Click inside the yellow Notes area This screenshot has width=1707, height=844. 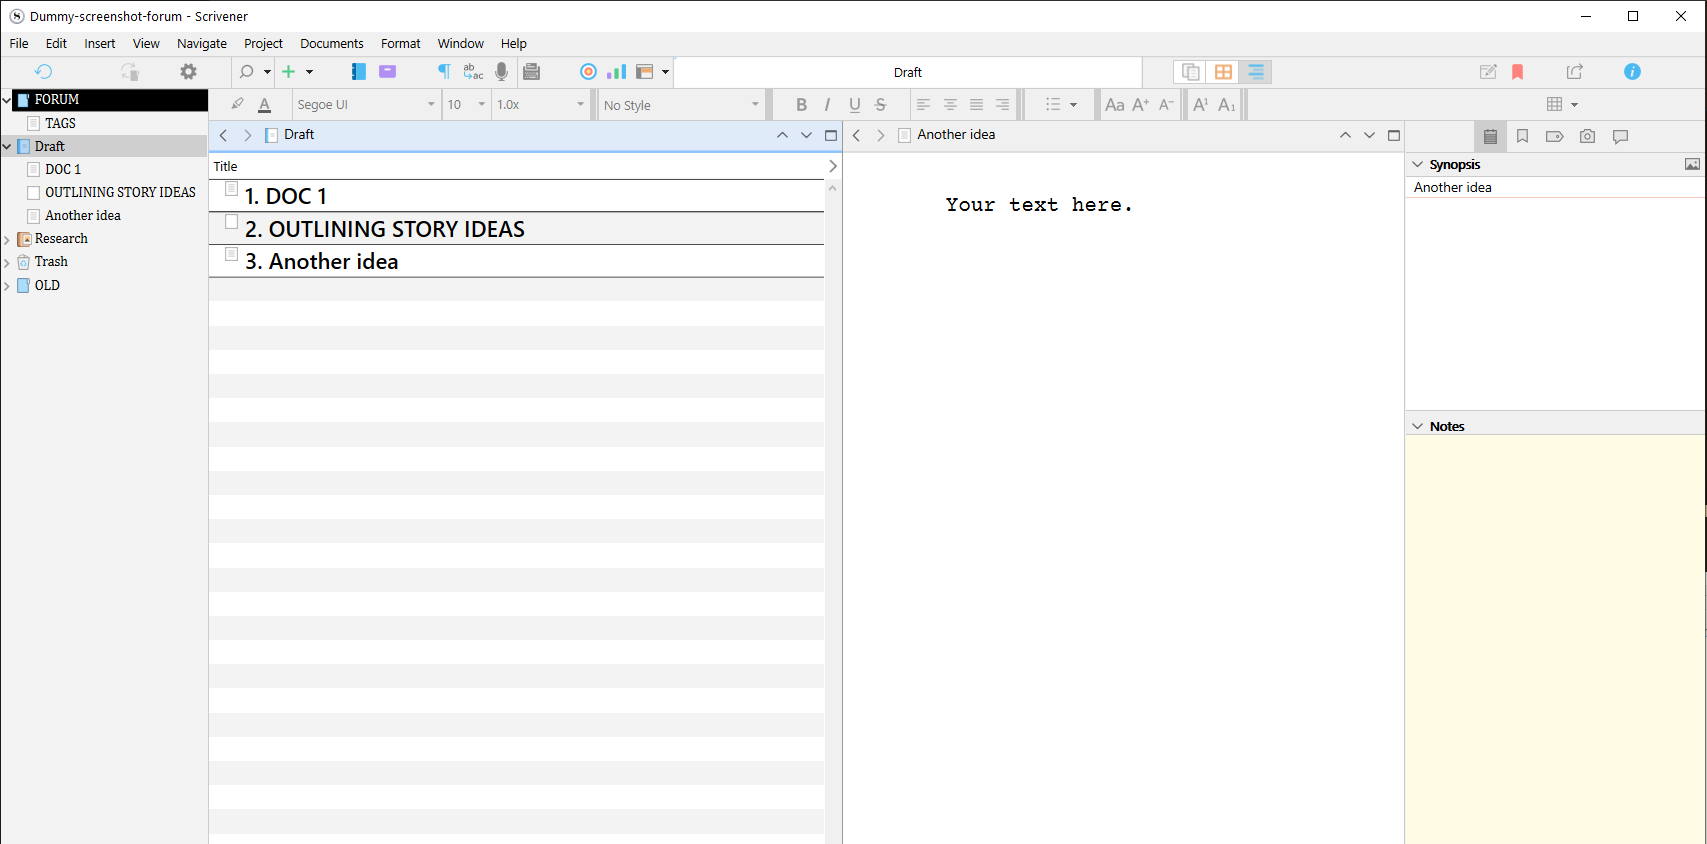pyautogui.click(x=1554, y=620)
